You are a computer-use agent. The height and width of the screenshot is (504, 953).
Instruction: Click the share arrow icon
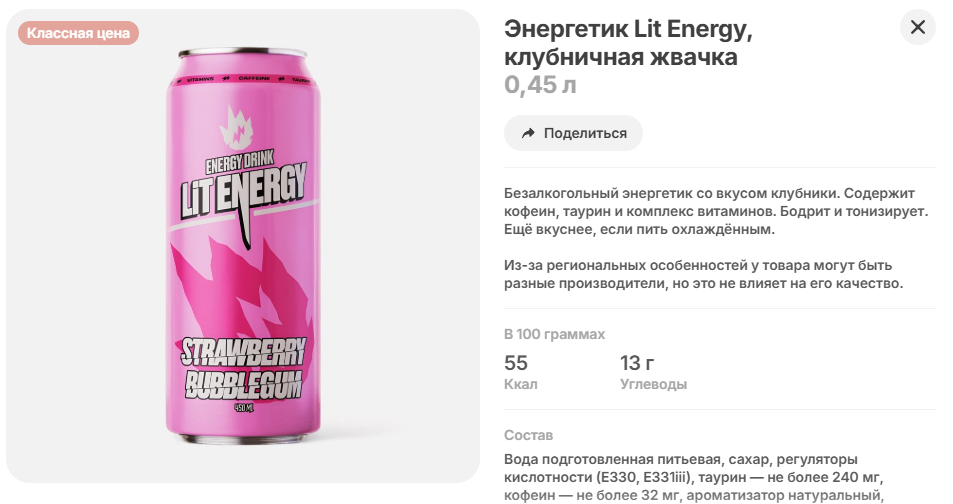point(528,133)
